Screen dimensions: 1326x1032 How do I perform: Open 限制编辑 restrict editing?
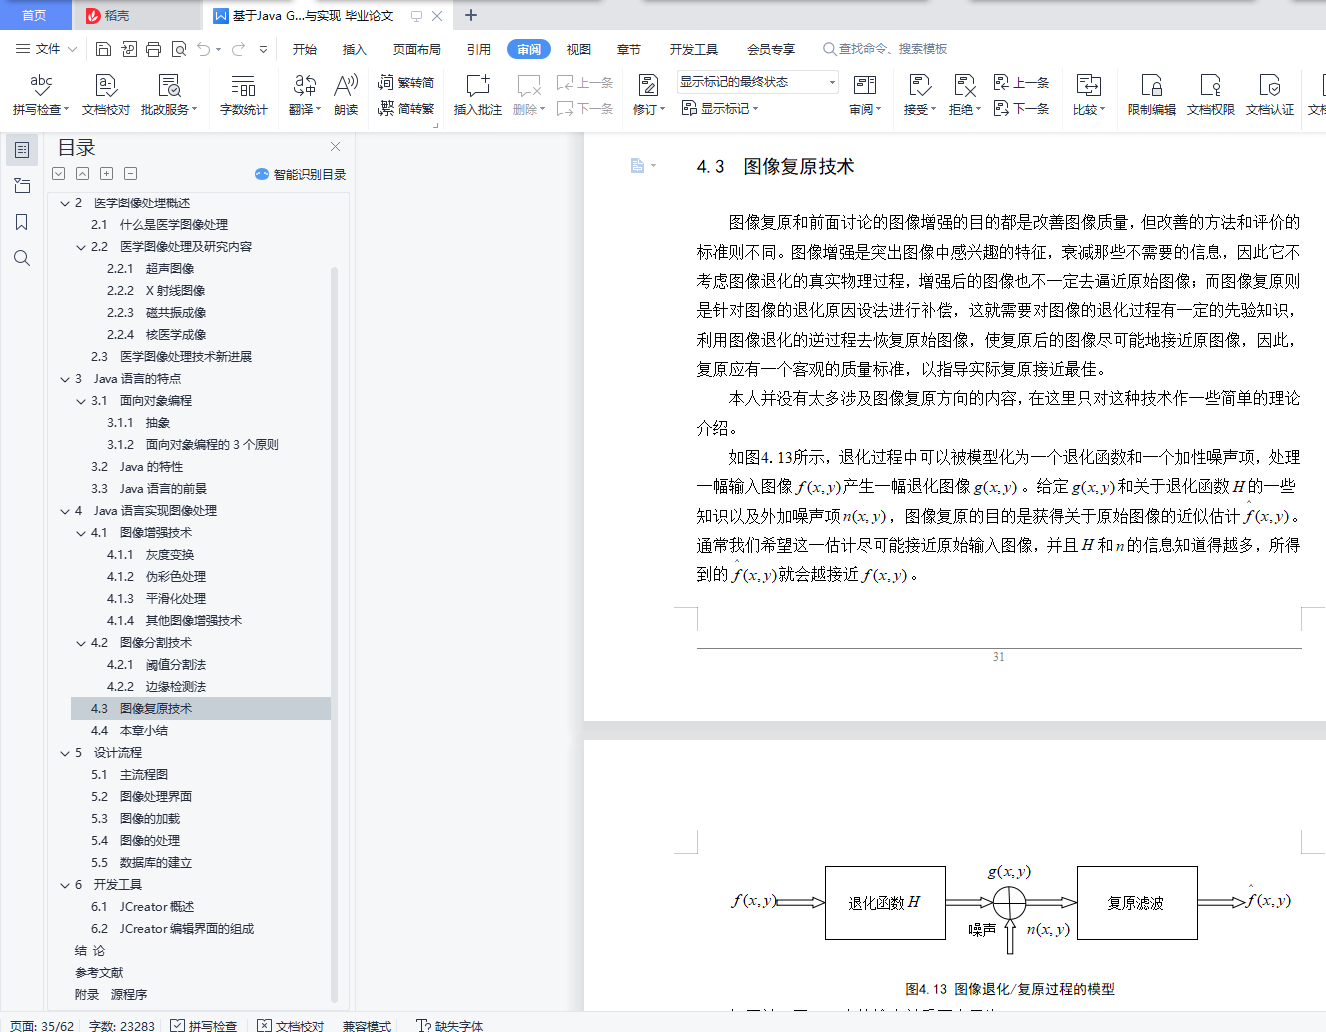(1152, 94)
